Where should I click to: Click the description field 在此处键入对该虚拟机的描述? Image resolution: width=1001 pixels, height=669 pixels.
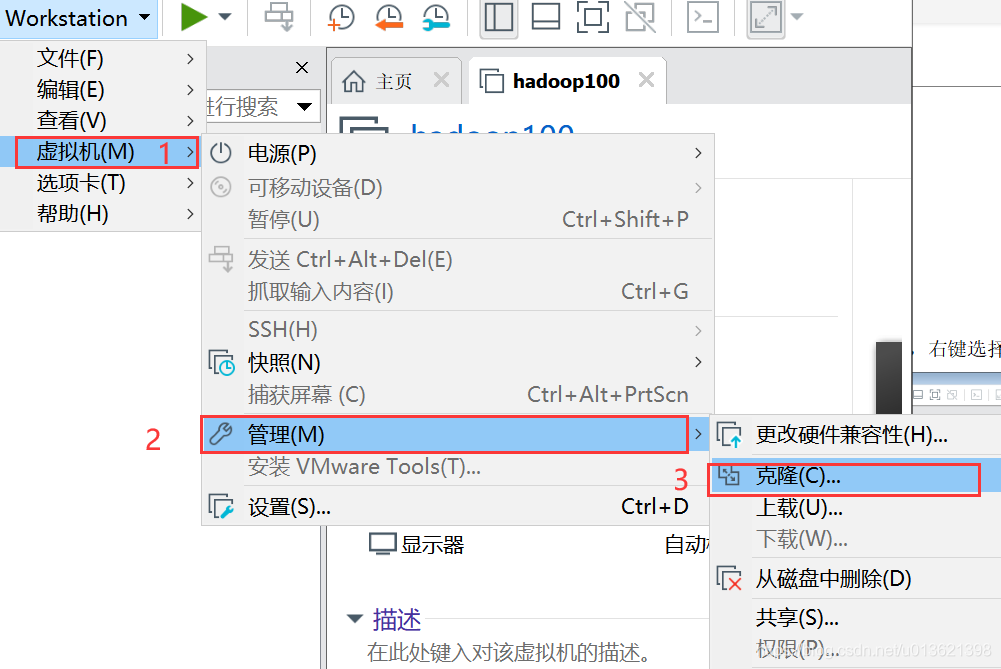click(x=509, y=652)
